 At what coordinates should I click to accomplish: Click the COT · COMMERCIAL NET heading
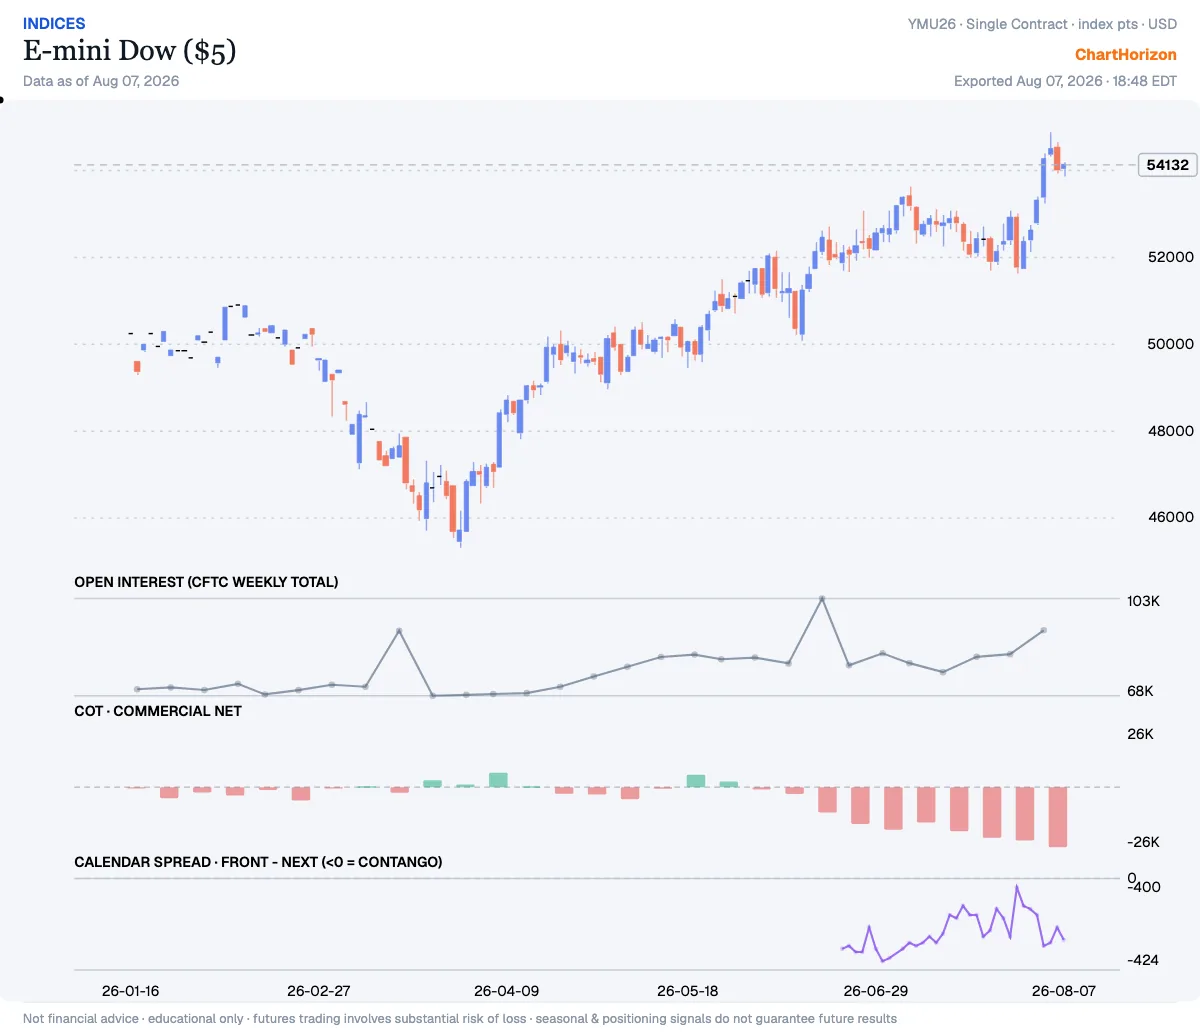(x=158, y=711)
